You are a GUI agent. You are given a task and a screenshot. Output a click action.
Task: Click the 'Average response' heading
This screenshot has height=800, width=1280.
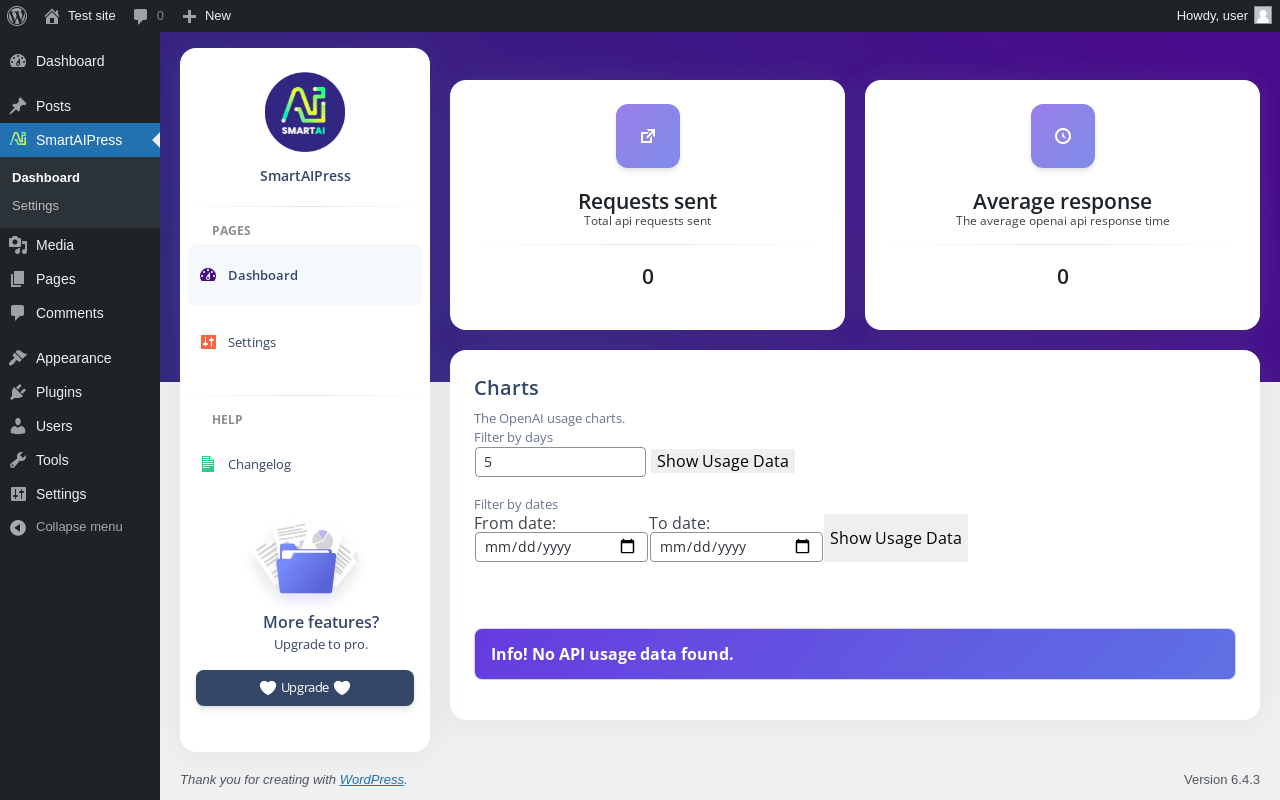click(x=1063, y=201)
